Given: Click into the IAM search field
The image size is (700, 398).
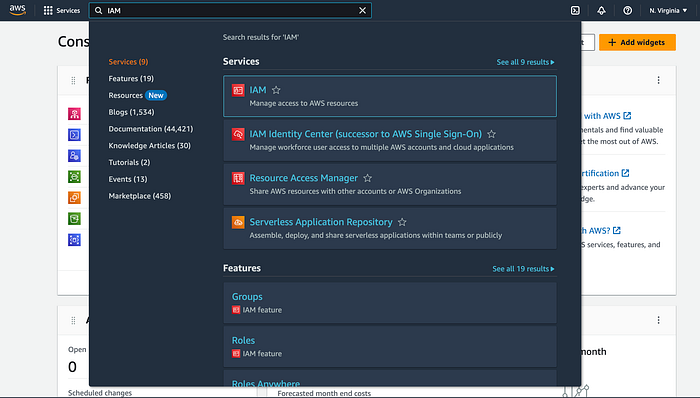Looking at the screenshot, I should [x=230, y=10].
